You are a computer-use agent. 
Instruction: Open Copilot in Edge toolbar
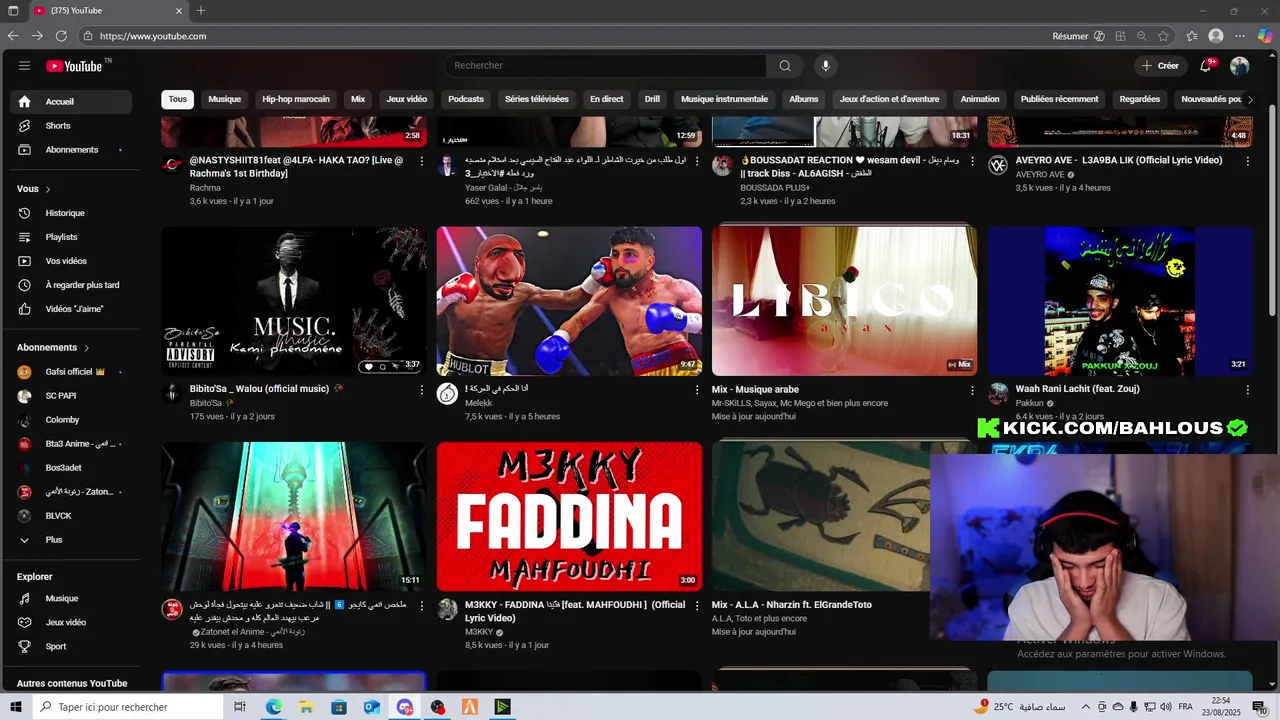[1265, 36]
